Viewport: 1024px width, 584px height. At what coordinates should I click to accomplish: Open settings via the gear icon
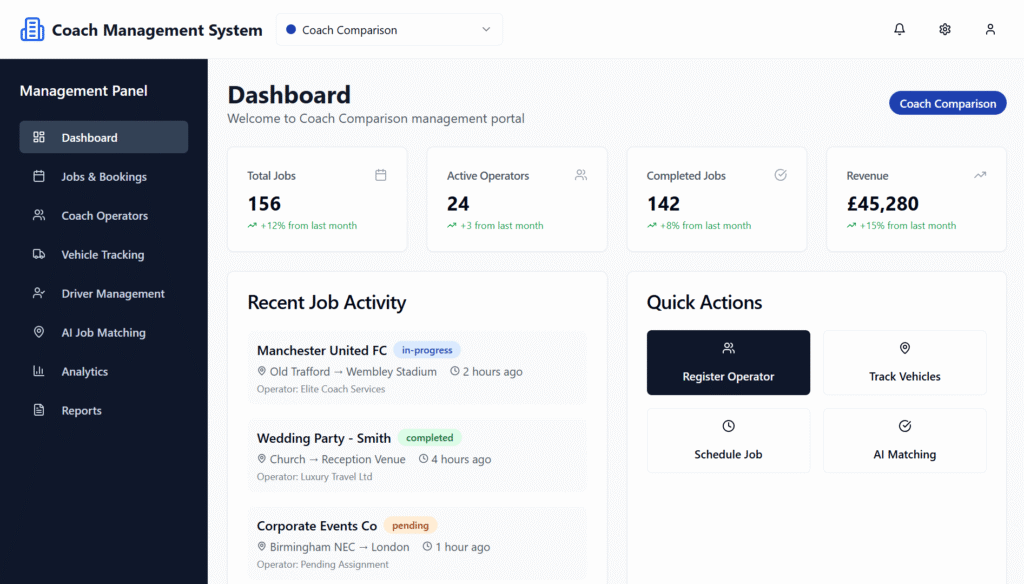pos(945,30)
